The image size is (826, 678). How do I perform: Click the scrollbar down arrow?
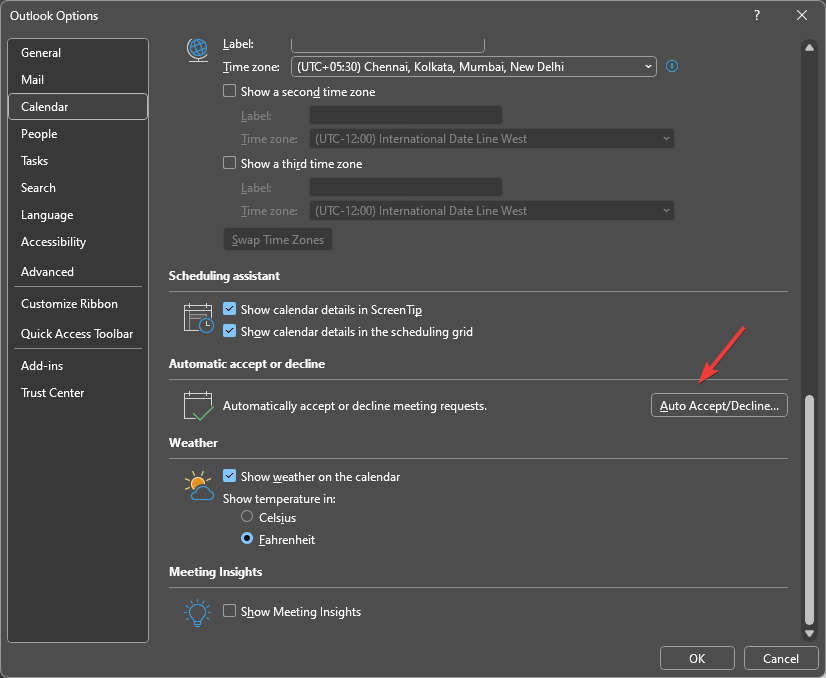pos(809,633)
